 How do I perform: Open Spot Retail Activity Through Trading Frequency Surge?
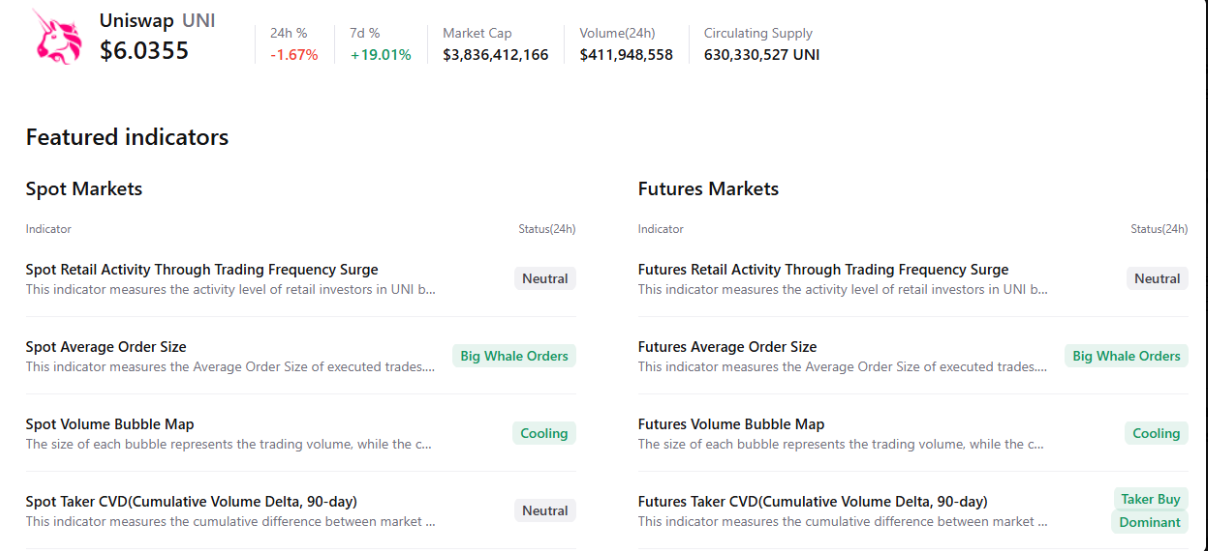202,270
